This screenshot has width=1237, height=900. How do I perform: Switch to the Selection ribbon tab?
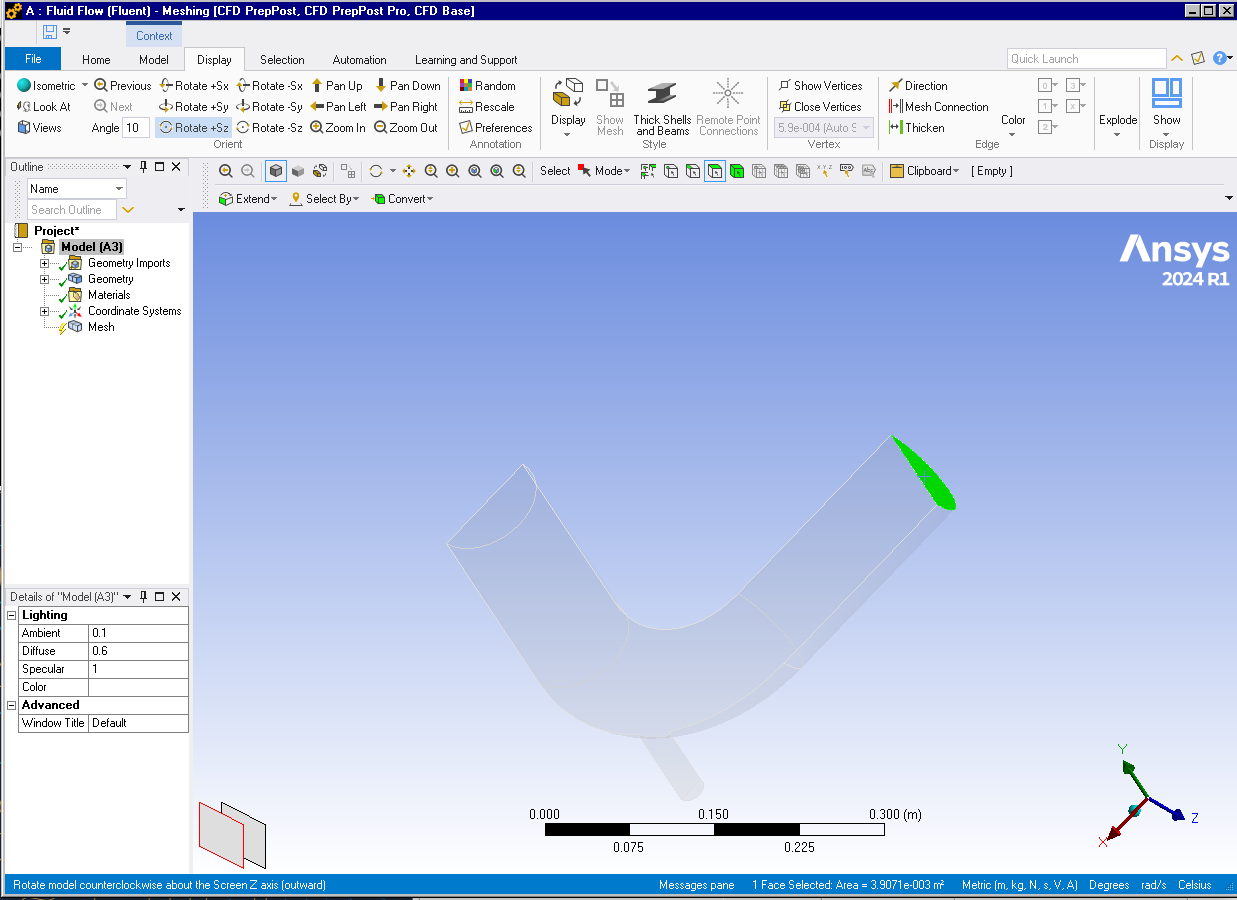point(282,60)
